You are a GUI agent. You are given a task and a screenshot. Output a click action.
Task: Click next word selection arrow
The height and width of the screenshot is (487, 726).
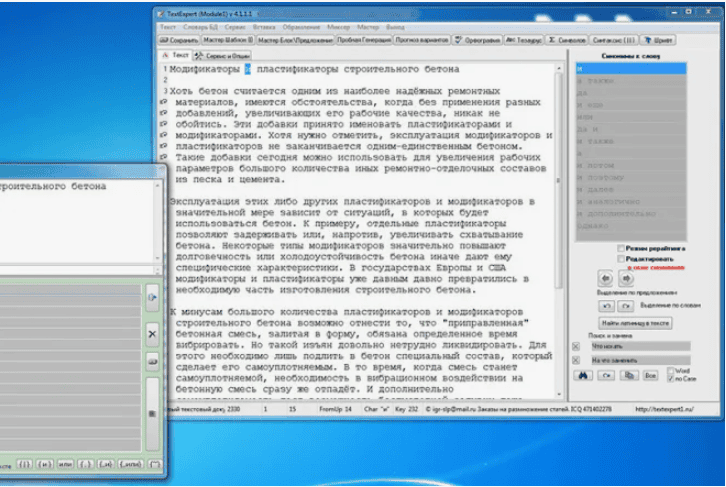(626, 306)
